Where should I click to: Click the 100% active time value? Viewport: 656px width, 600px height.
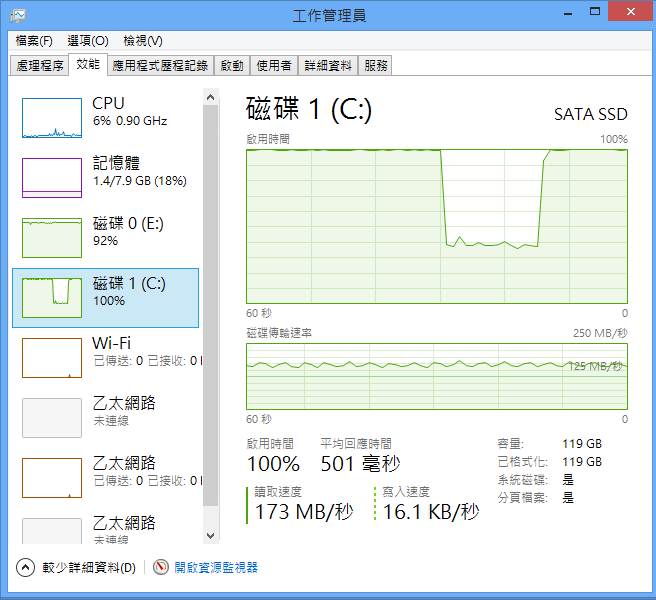click(273, 464)
